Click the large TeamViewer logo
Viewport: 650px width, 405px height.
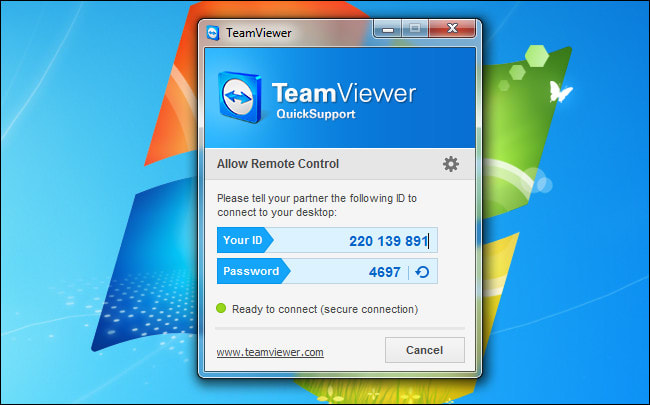(x=240, y=97)
